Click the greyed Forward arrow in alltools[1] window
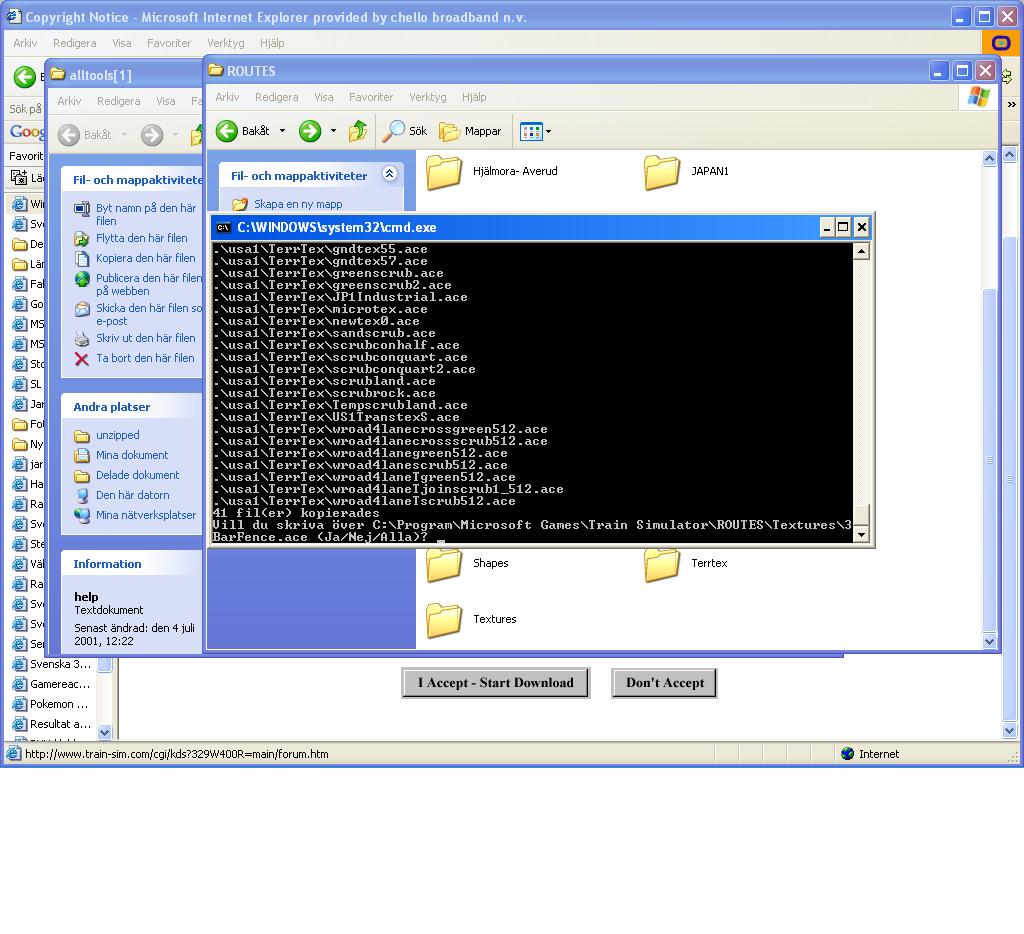This screenshot has height=934, width=1024. point(152,135)
